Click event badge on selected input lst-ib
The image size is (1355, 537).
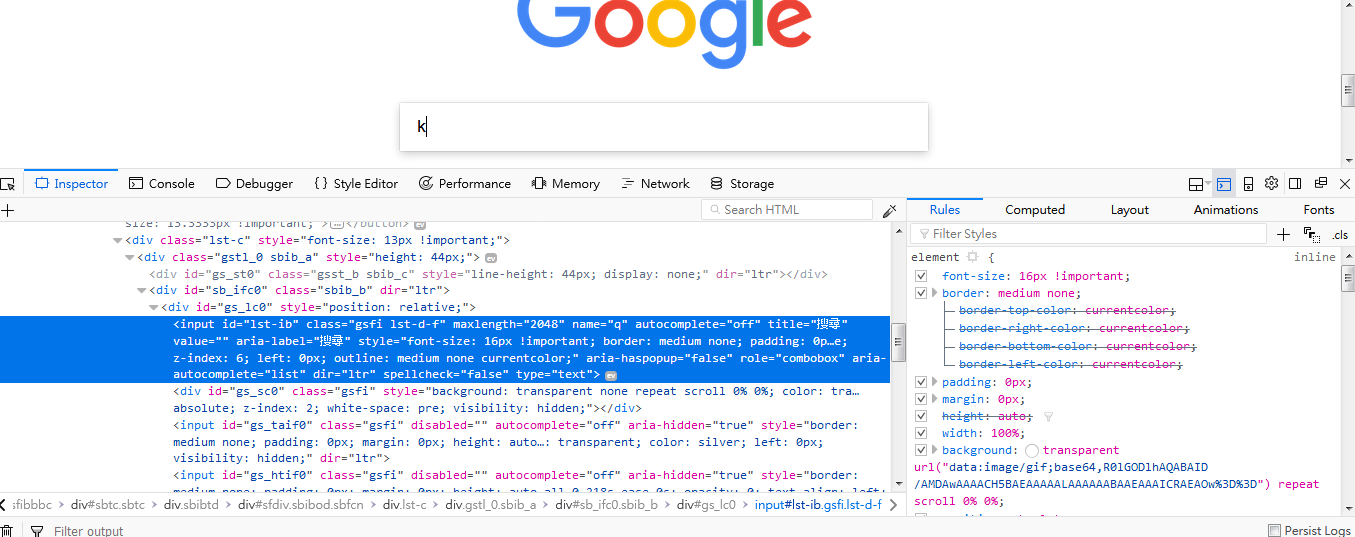[611, 375]
